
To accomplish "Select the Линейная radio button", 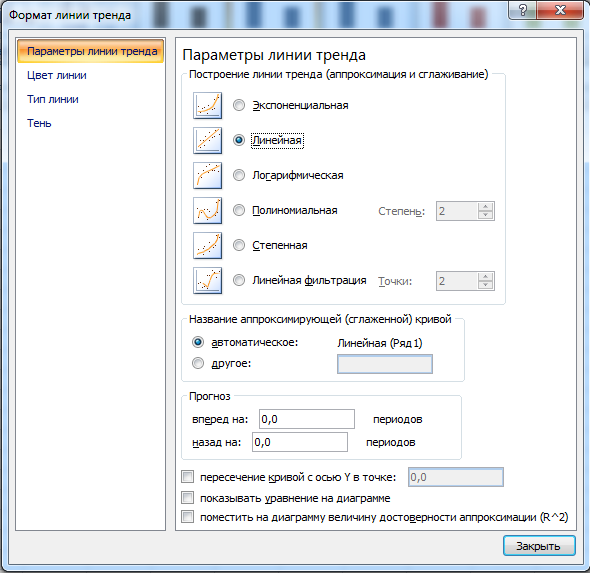I will pos(239,140).
